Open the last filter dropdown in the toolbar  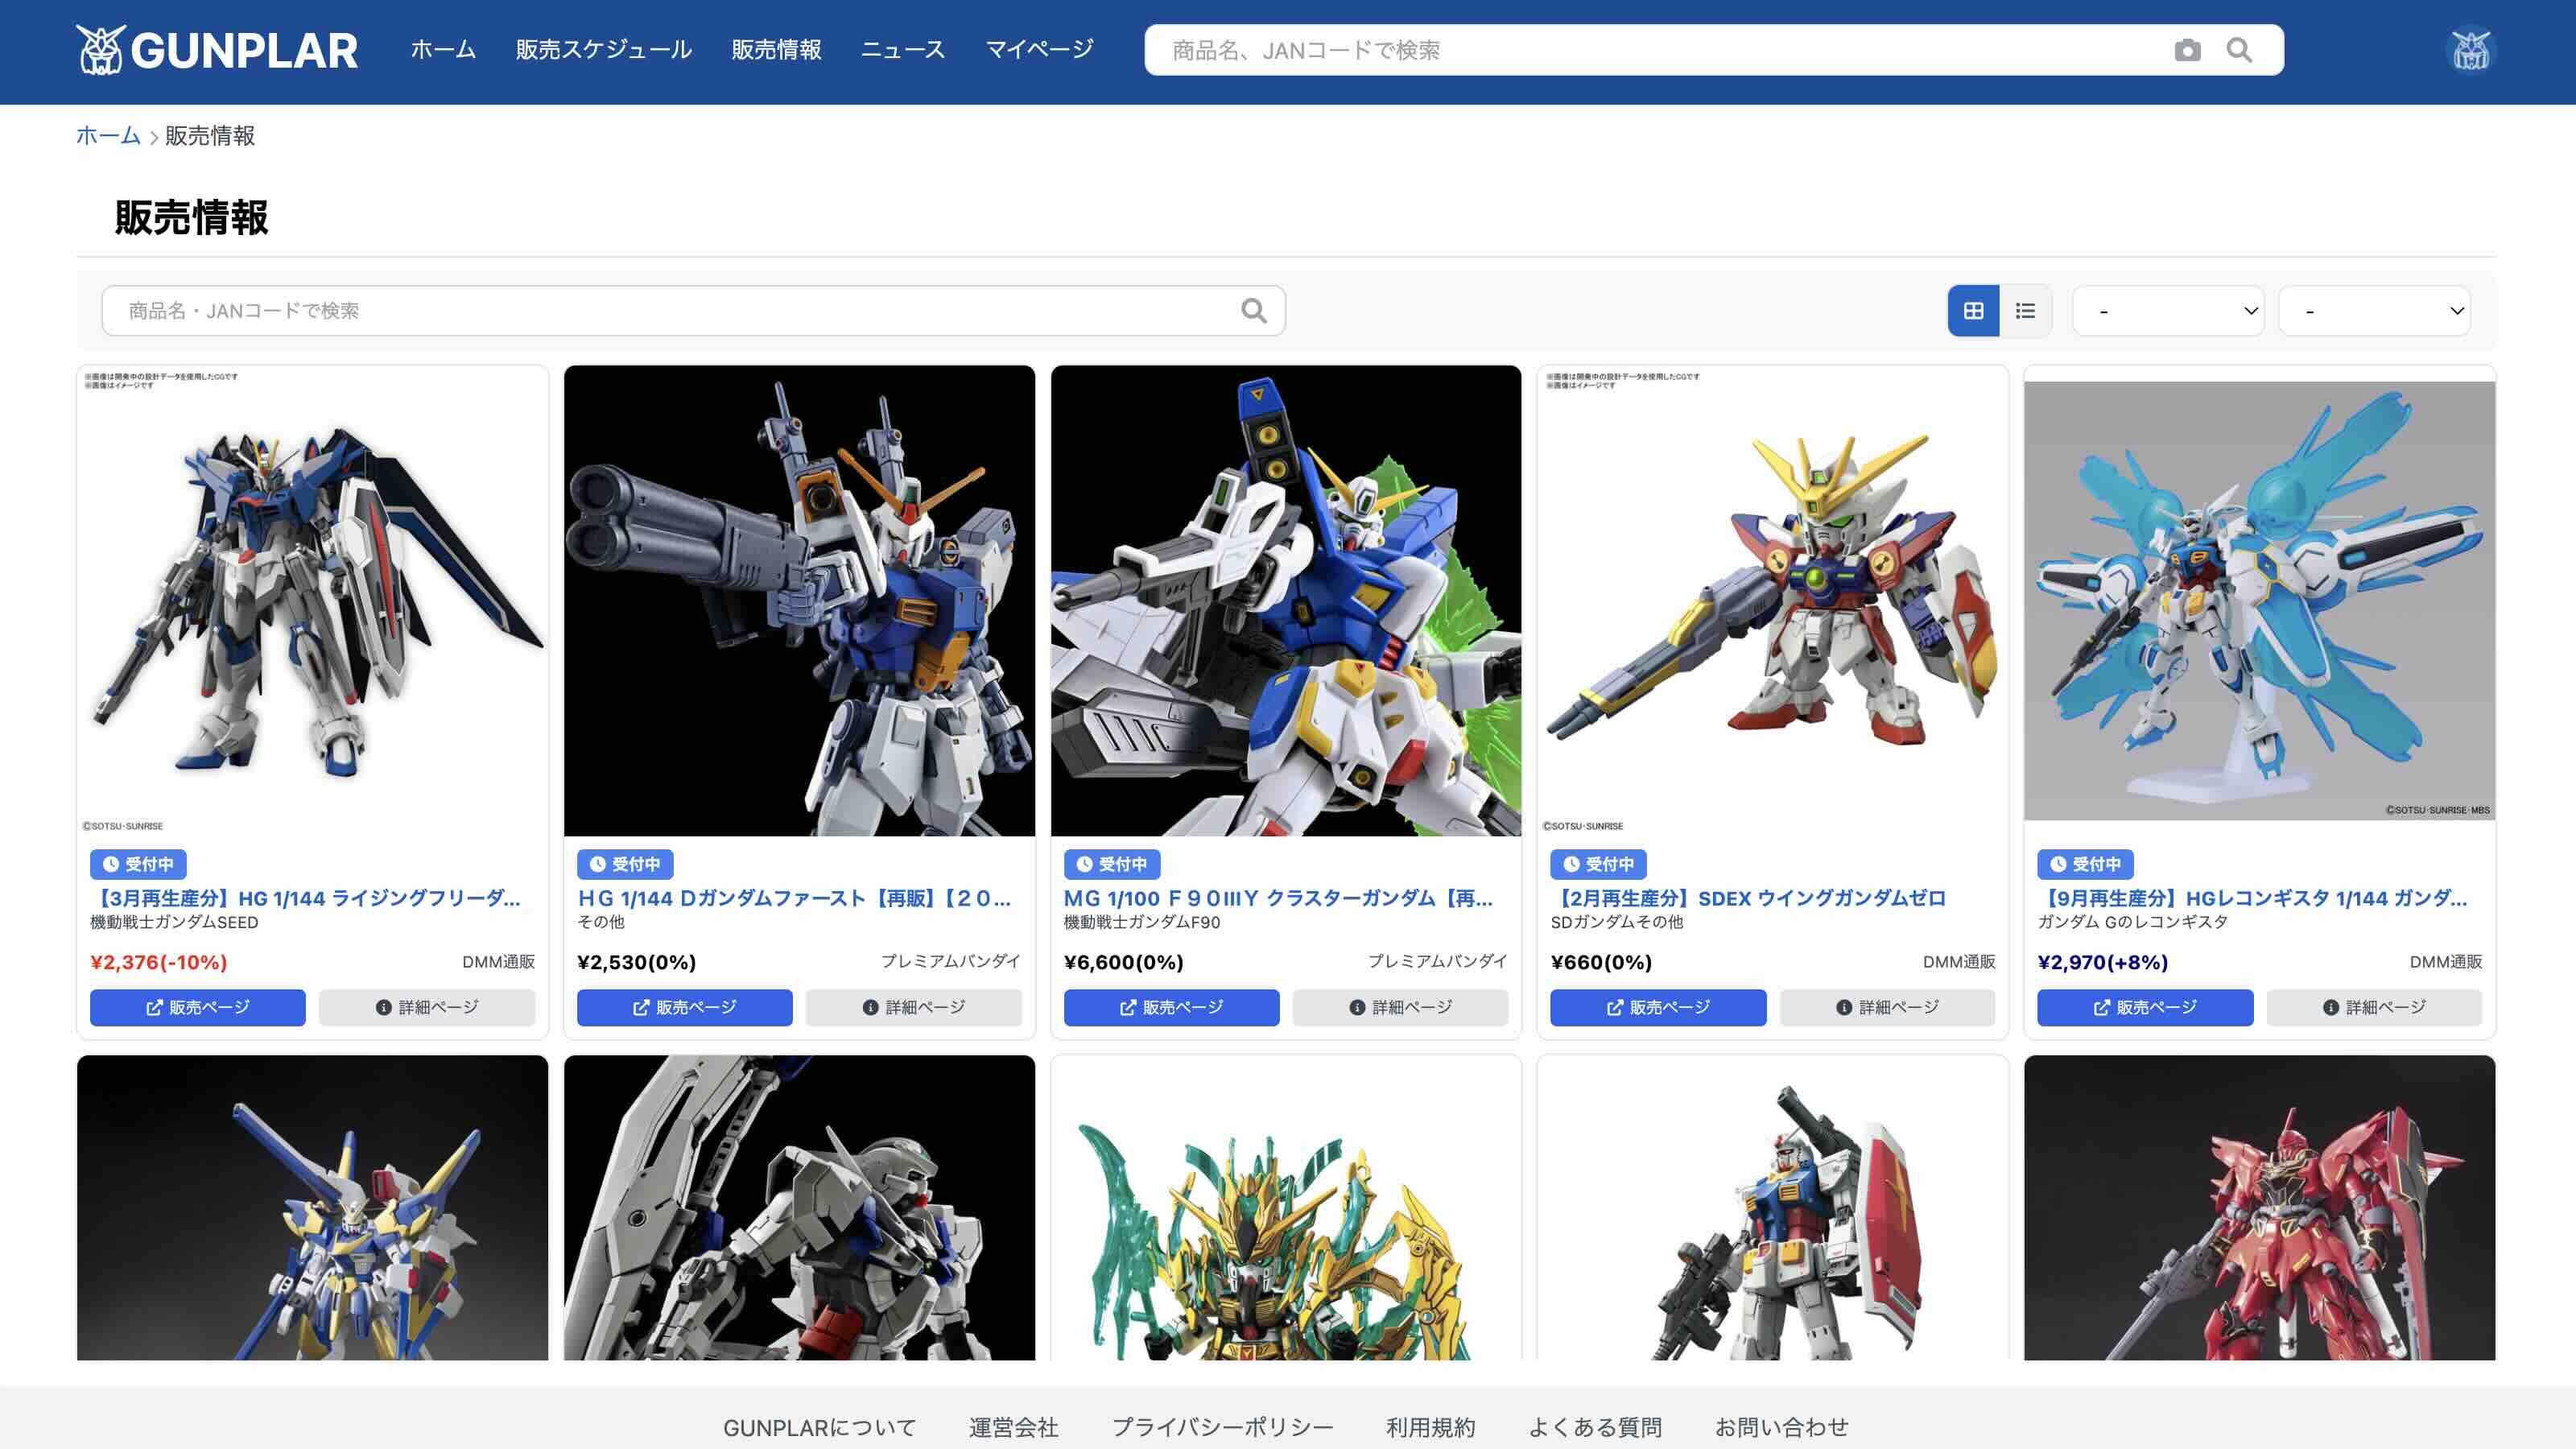2374,311
